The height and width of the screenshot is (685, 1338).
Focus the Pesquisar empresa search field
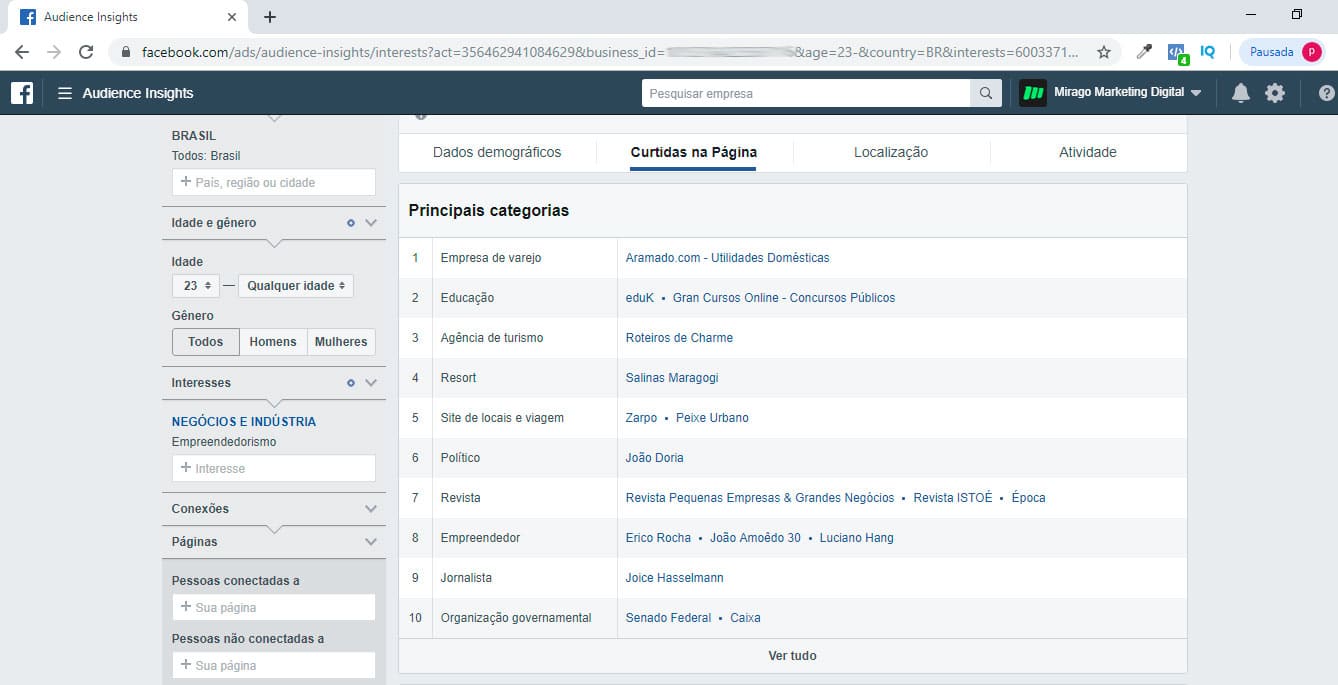tap(806, 93)
